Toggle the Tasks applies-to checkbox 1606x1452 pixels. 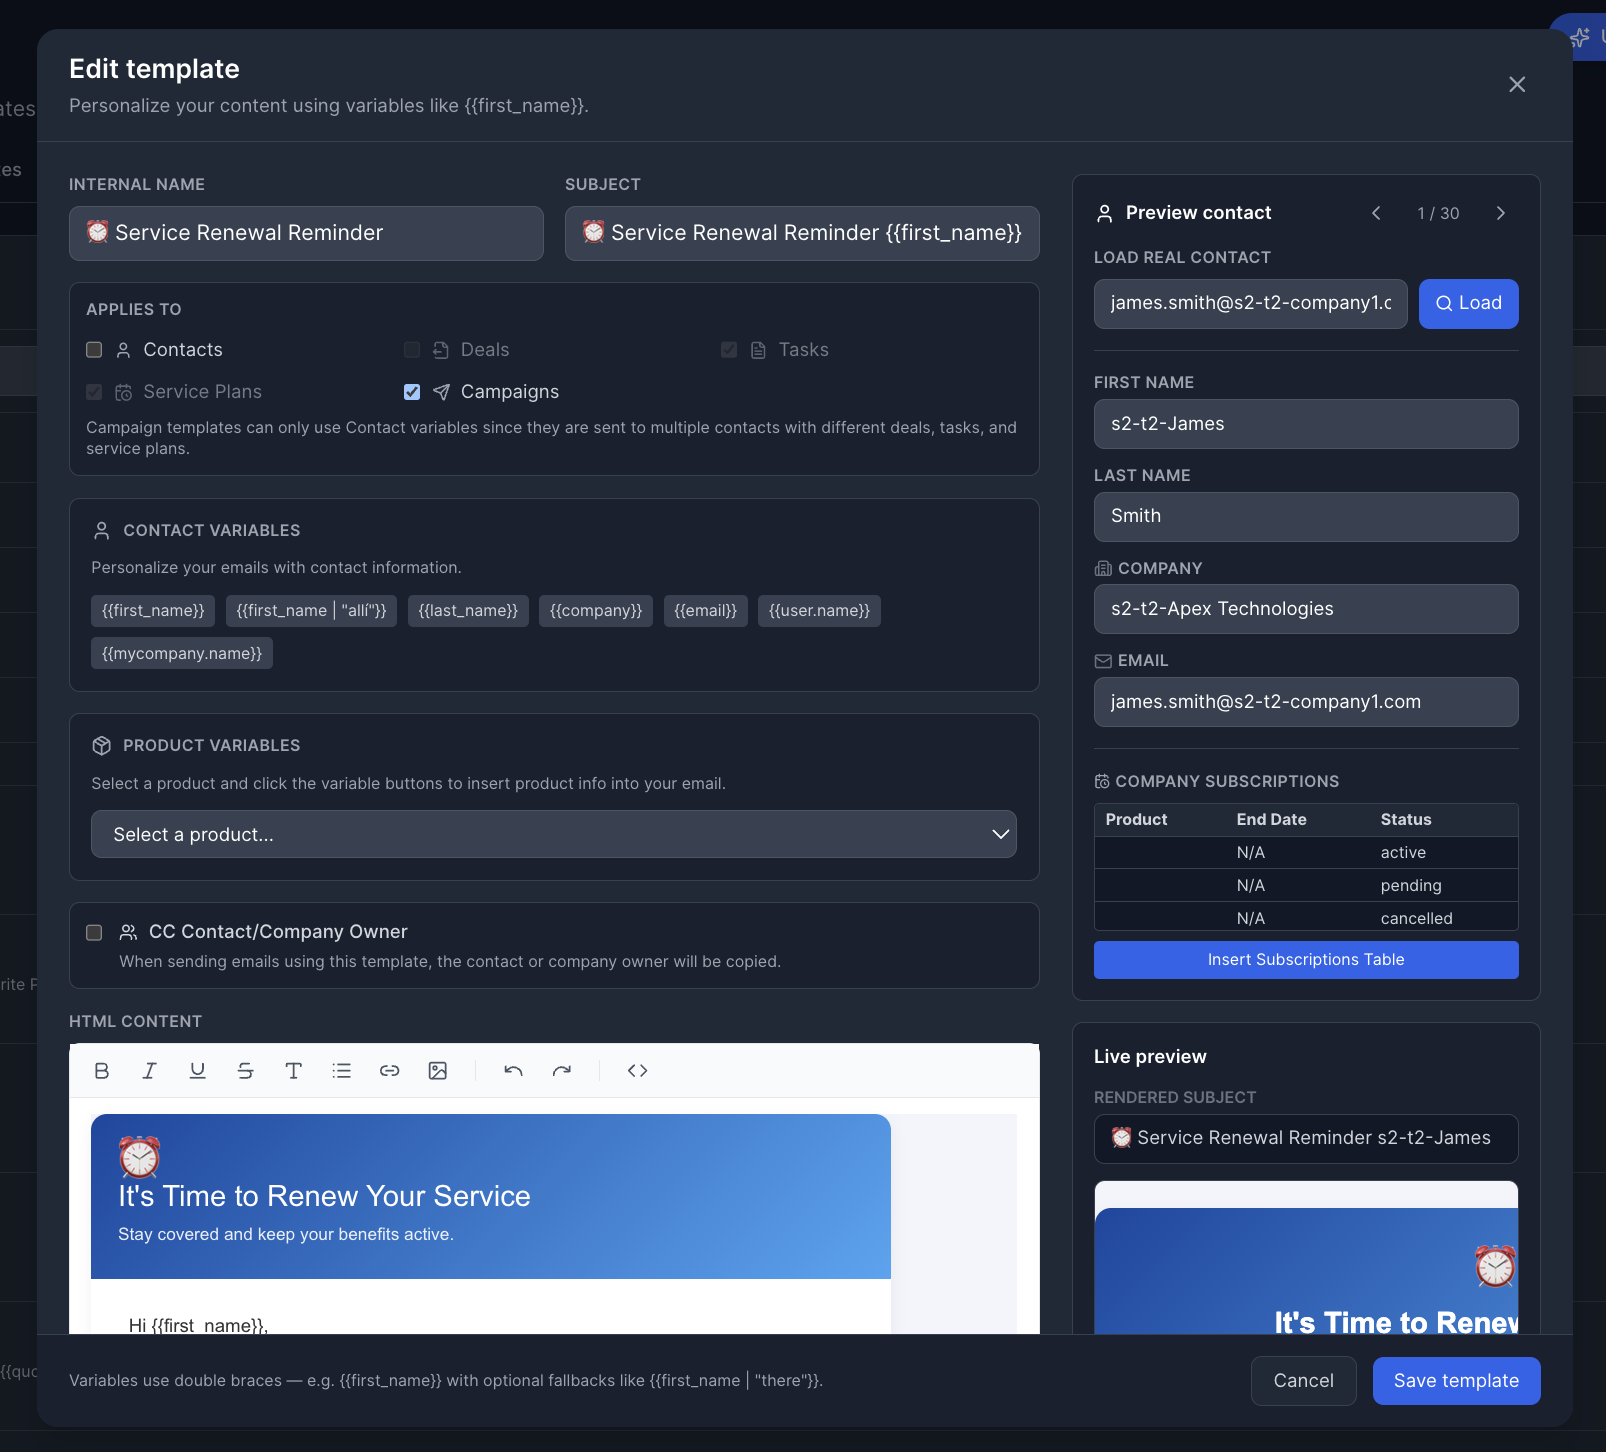729,350
